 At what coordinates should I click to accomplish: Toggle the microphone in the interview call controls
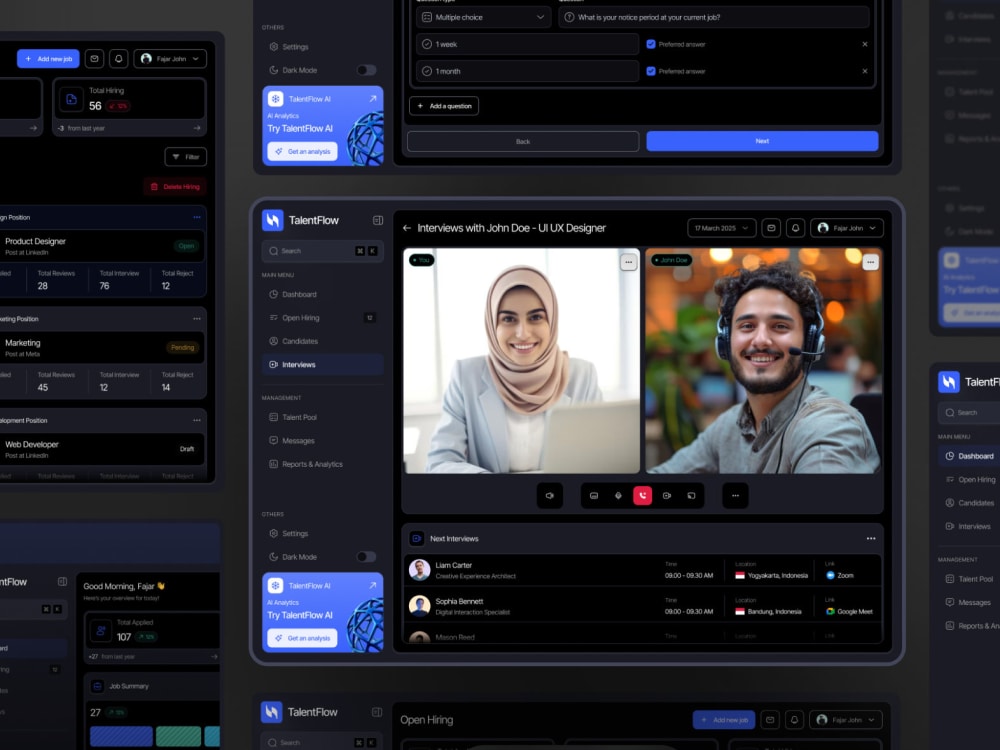coord(618,496)
